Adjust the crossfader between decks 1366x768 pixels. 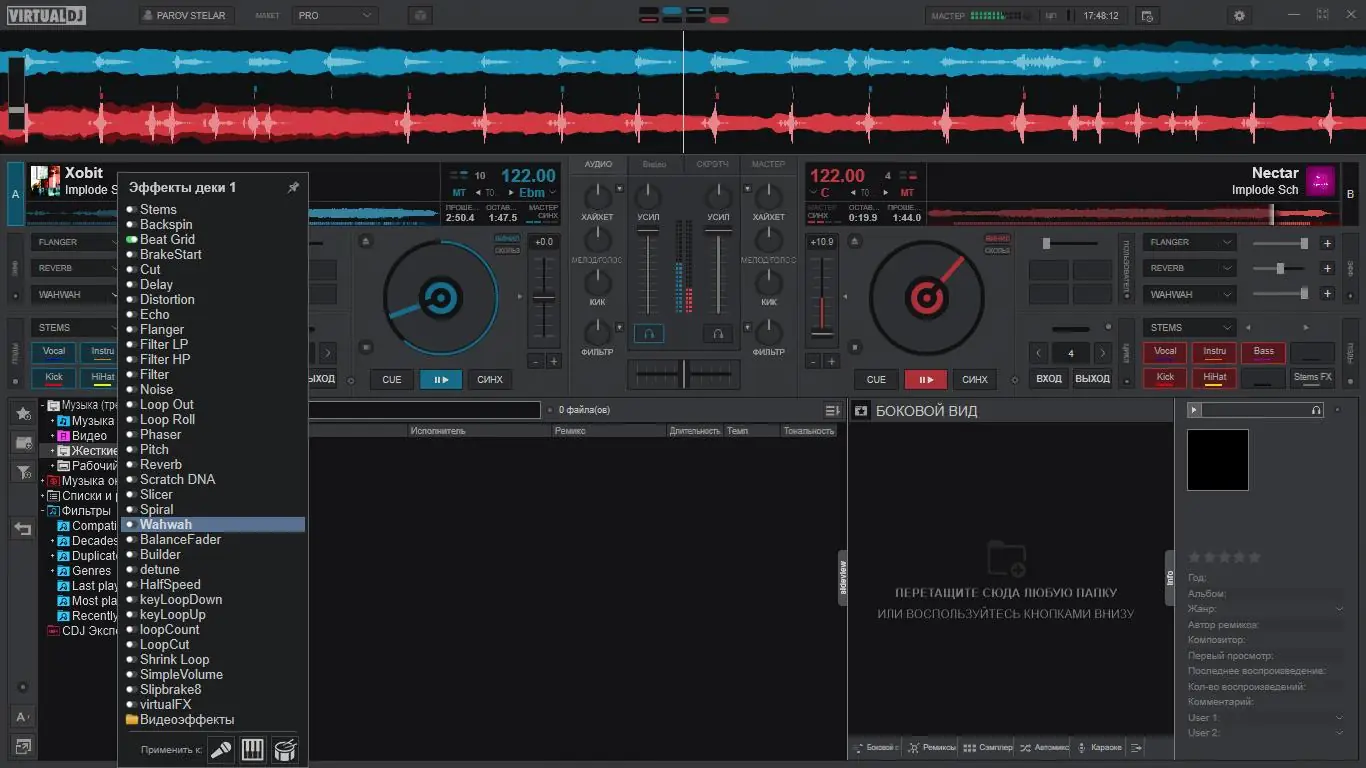(683, 375)
